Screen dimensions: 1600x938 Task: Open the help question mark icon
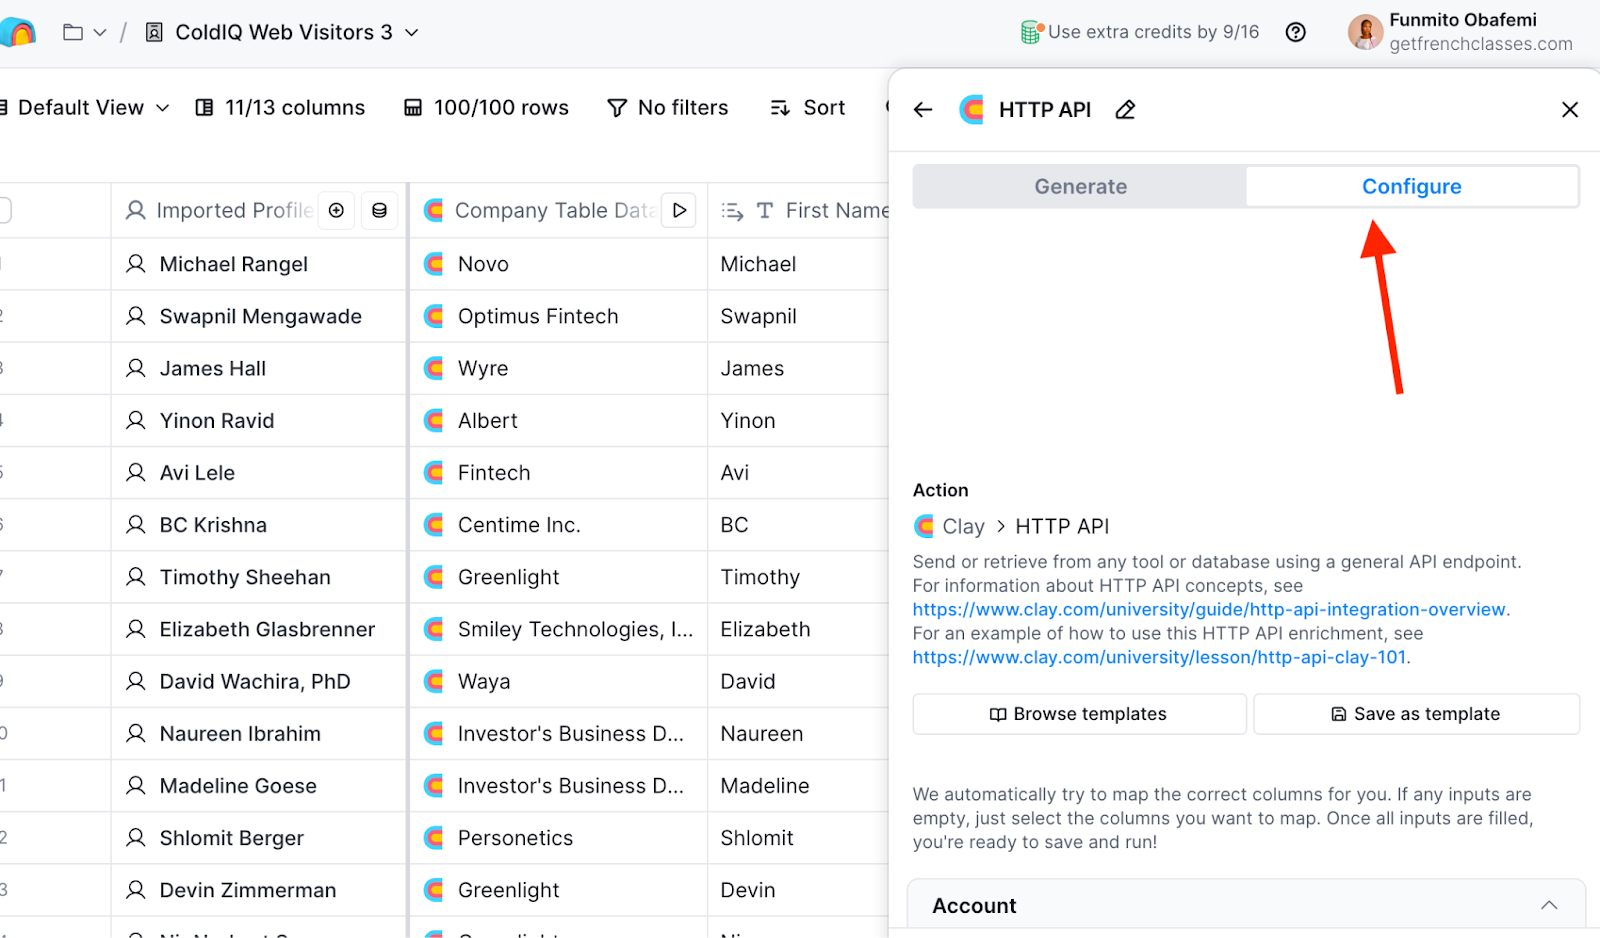(x=1296, y=32)
